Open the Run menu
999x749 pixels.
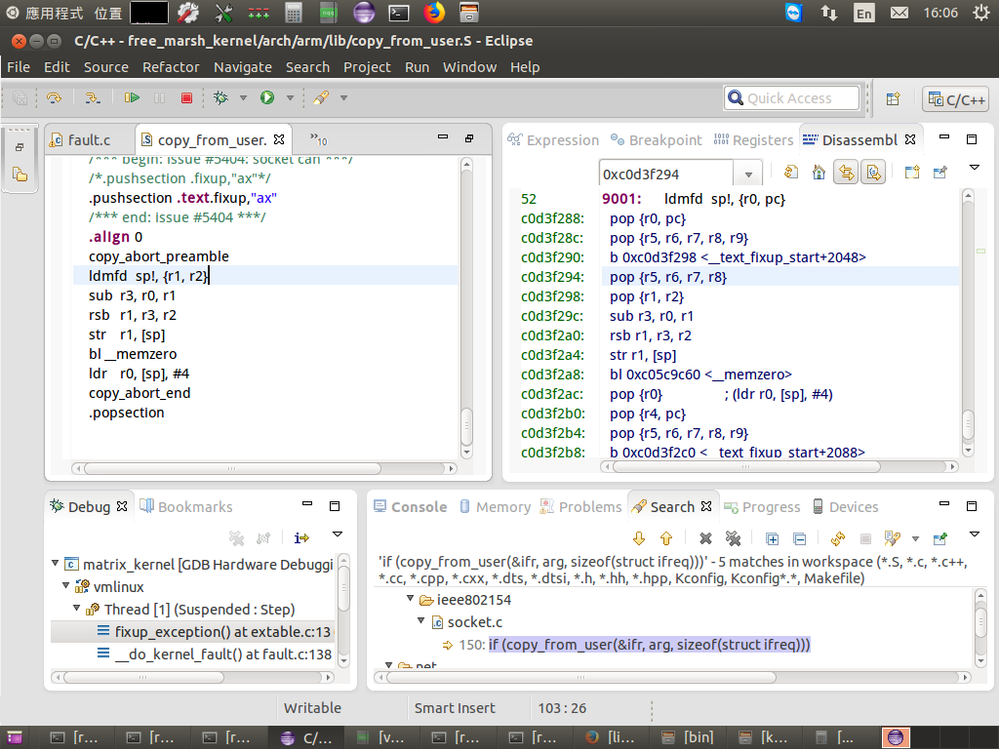(417, 67)
